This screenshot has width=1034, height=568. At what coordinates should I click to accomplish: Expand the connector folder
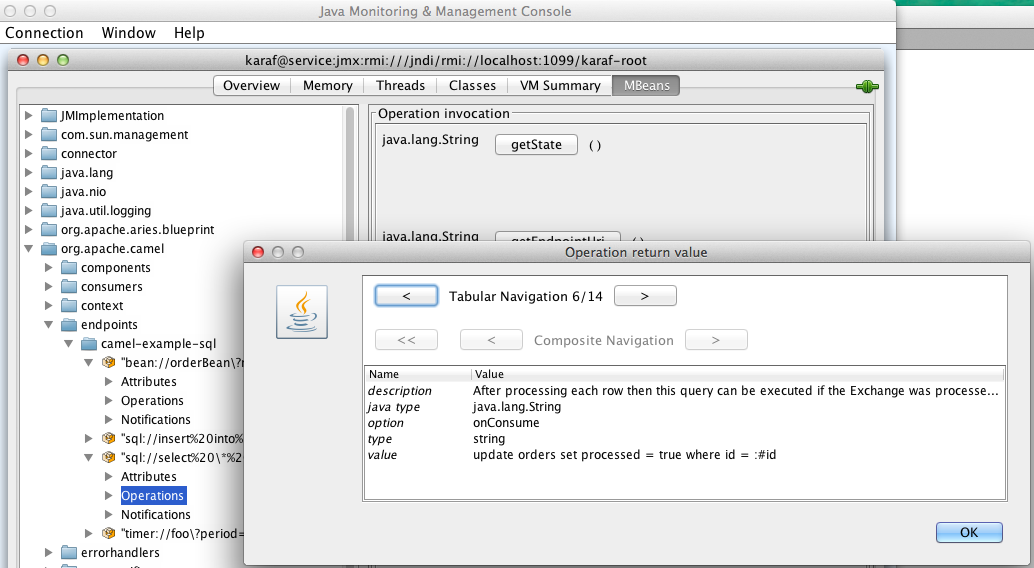28,154
